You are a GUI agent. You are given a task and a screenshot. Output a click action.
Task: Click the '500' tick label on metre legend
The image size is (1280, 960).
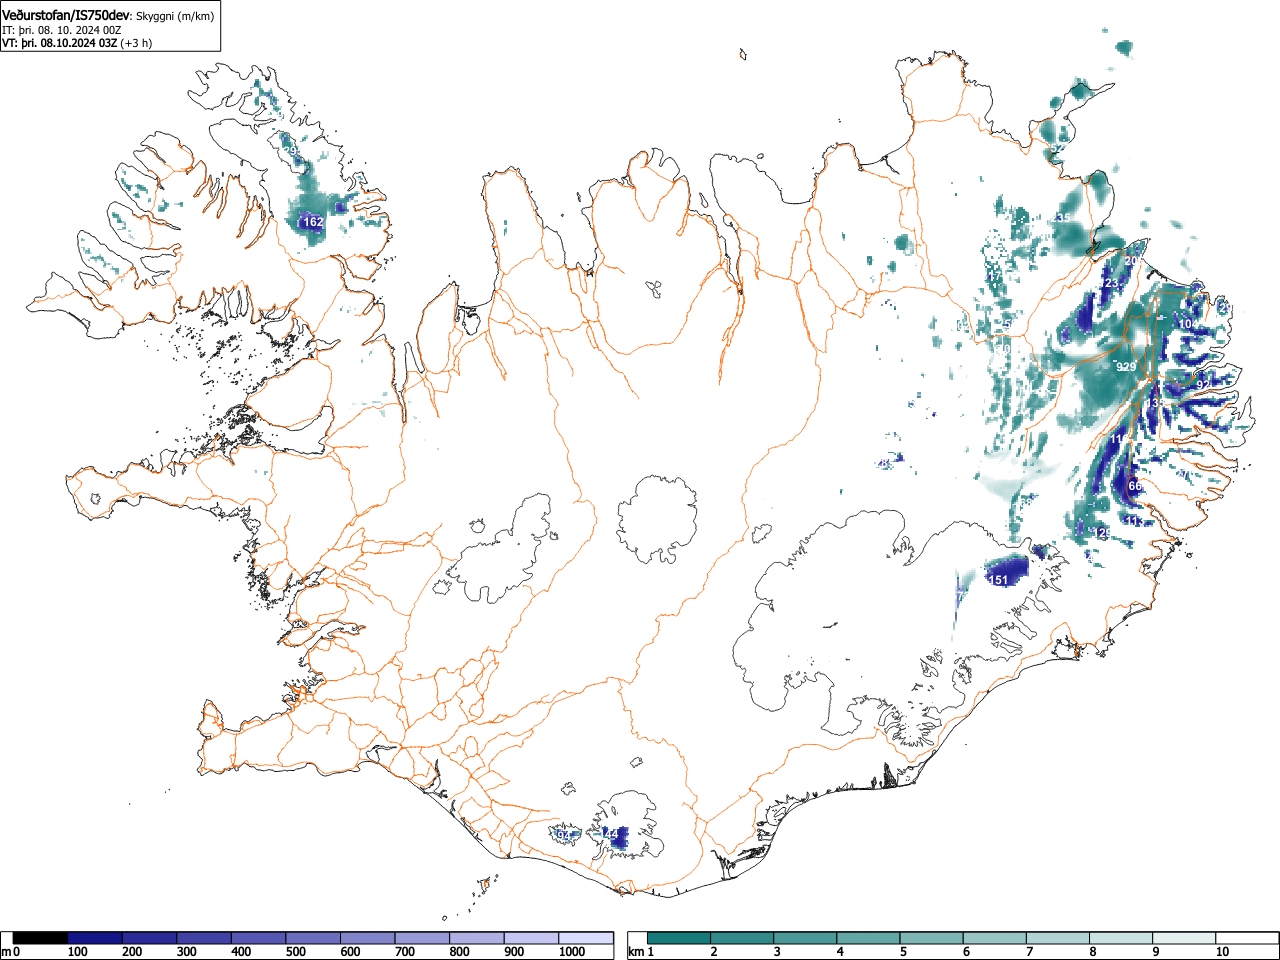pos(296,952)
